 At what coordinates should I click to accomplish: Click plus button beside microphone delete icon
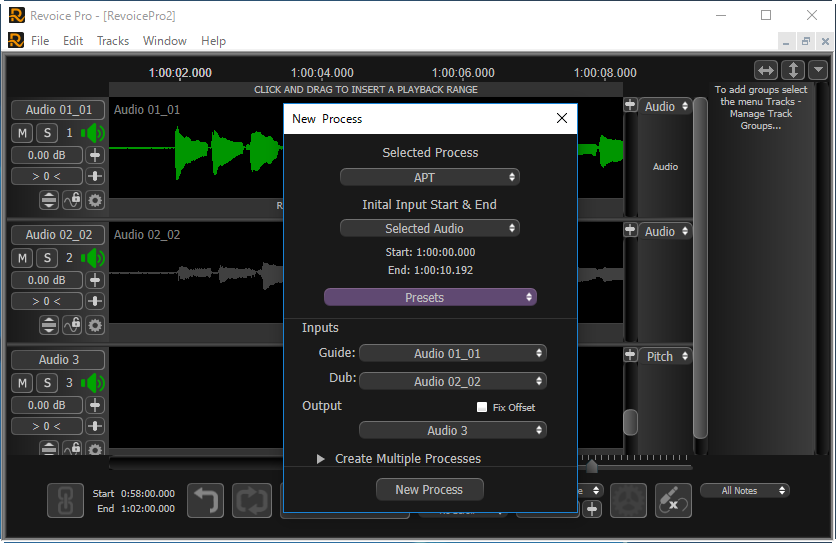(x=592, y=509)
